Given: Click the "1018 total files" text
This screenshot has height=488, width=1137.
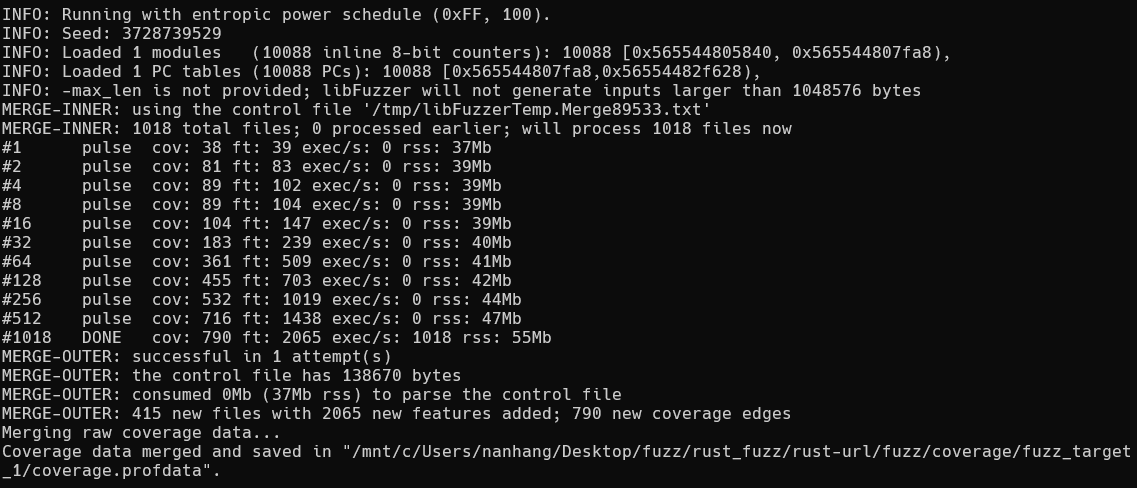Looking at the screenshot, I should click(x=201, y=128).
